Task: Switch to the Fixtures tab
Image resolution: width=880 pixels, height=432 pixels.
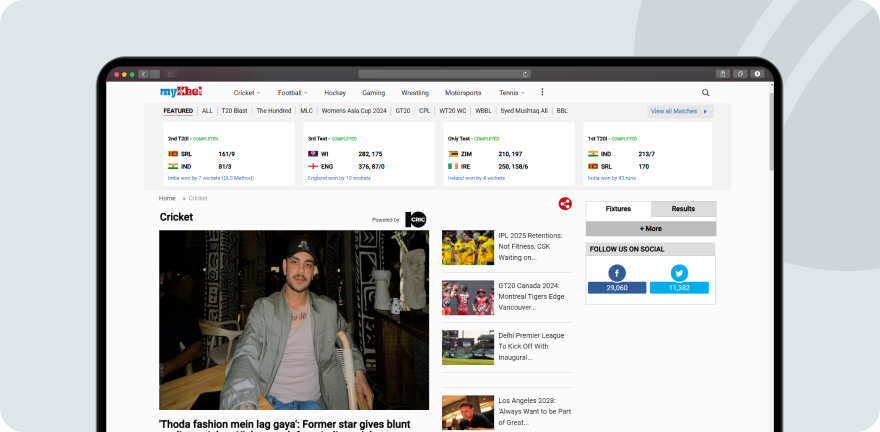Action: point(618,209)
